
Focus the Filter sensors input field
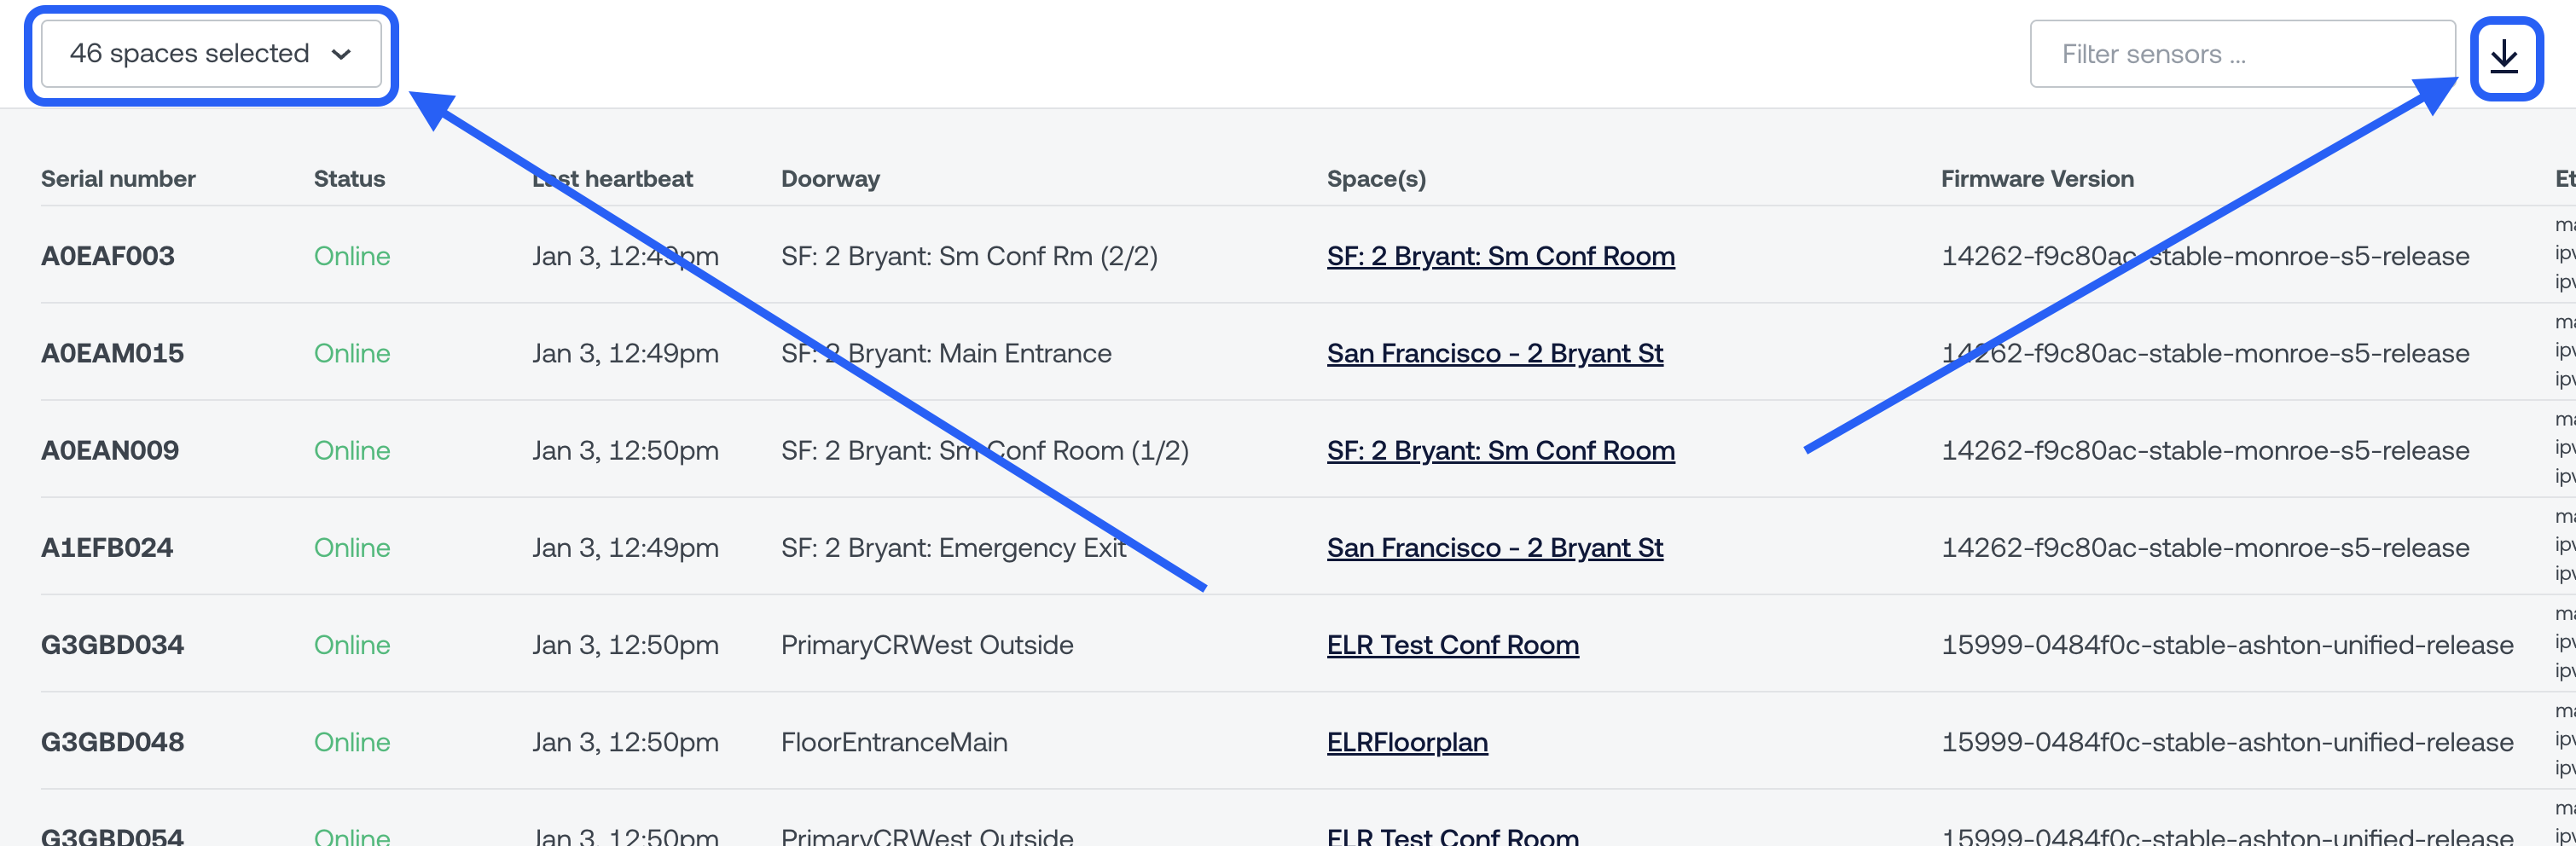point(2242,54)
